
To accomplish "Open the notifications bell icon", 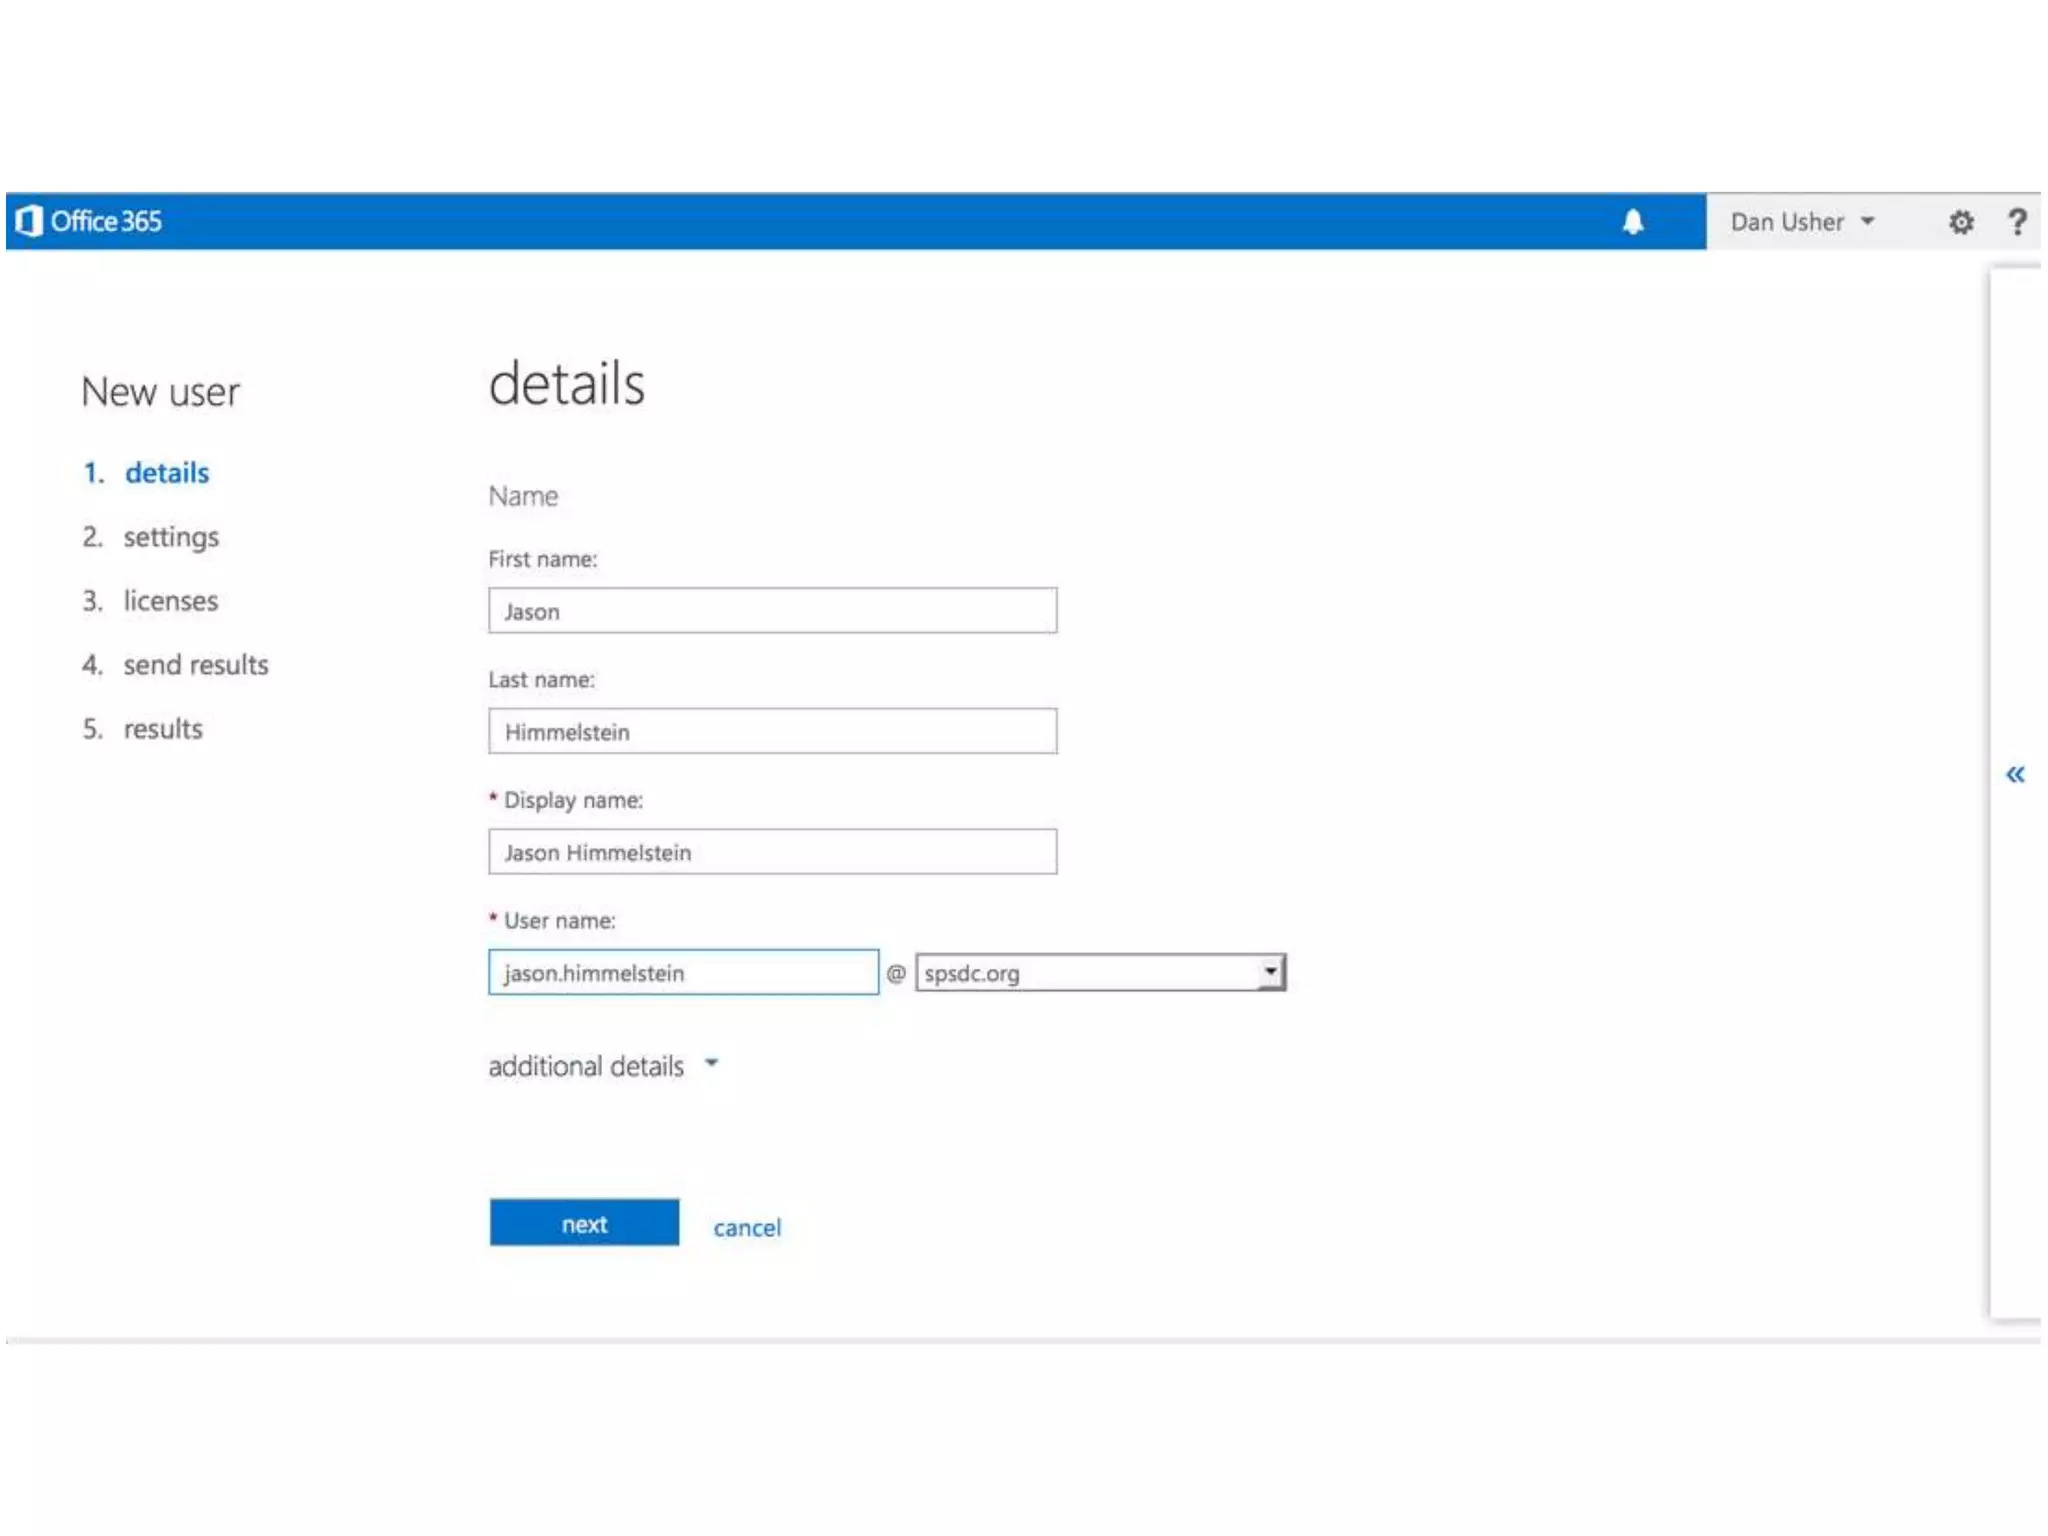I will point(1632,222).
